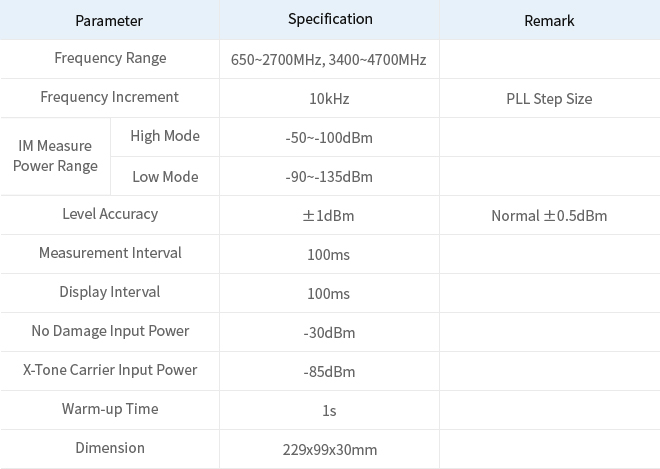660x469 pixels.
Task: Click the Remark column header
Action: 549,21
